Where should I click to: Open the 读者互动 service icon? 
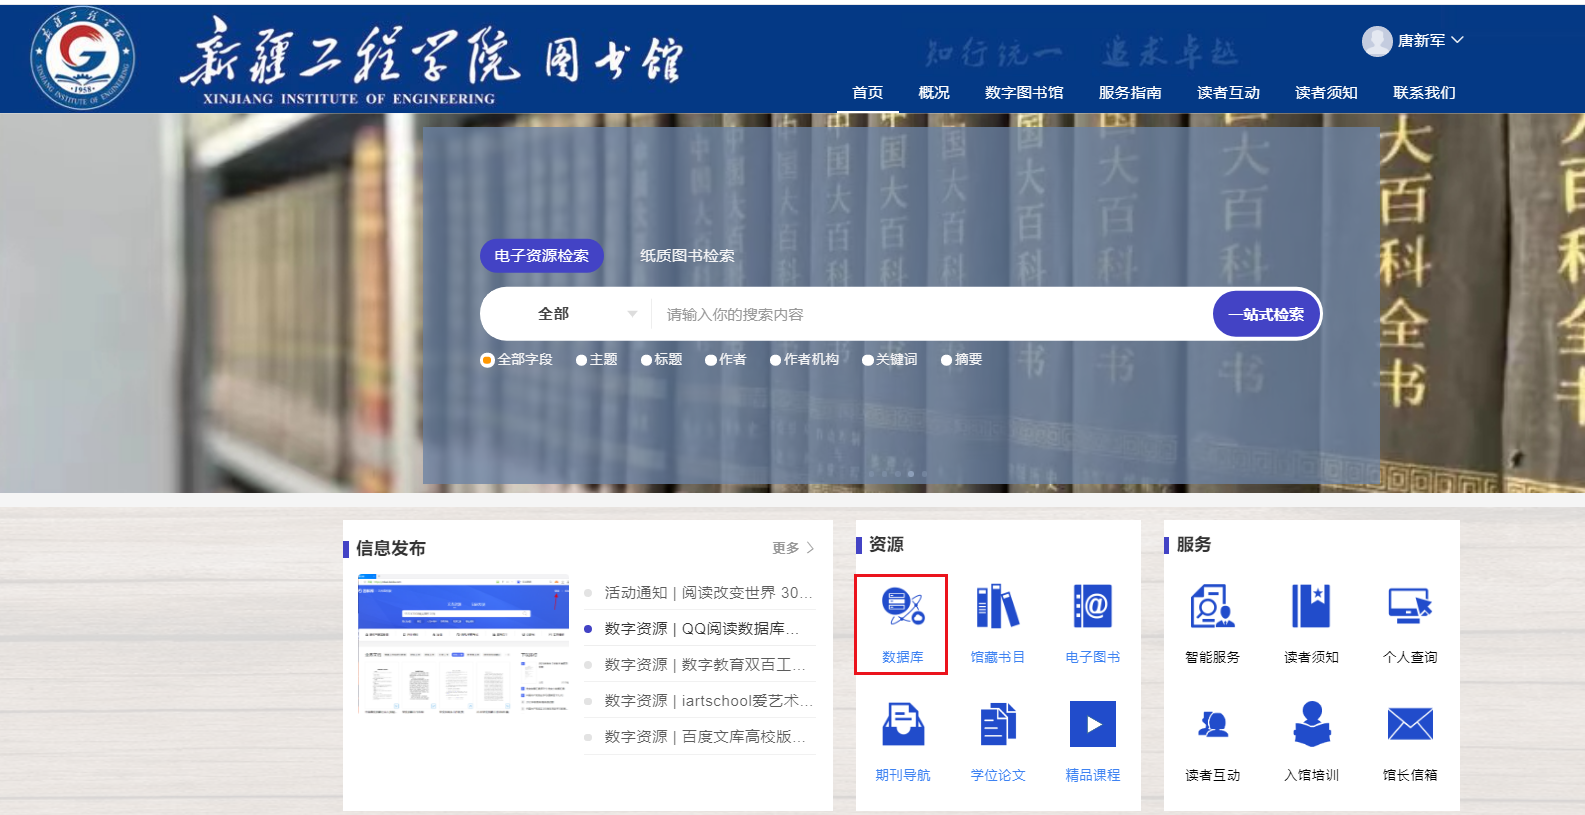1213,724
